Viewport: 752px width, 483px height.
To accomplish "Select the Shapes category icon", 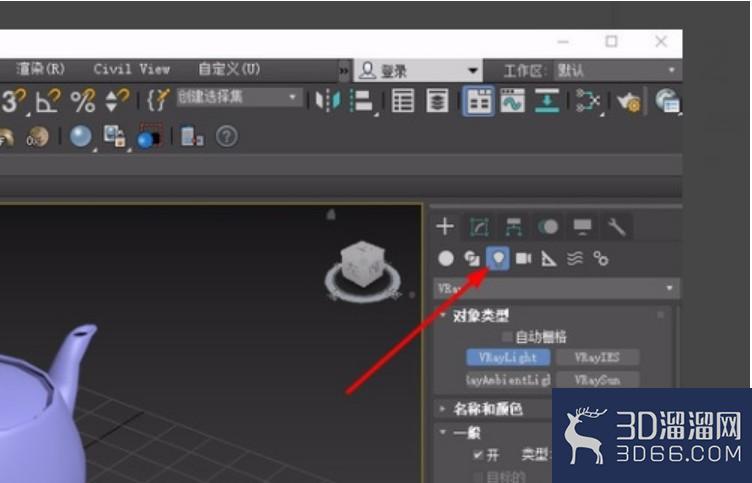I will (472, 259).
